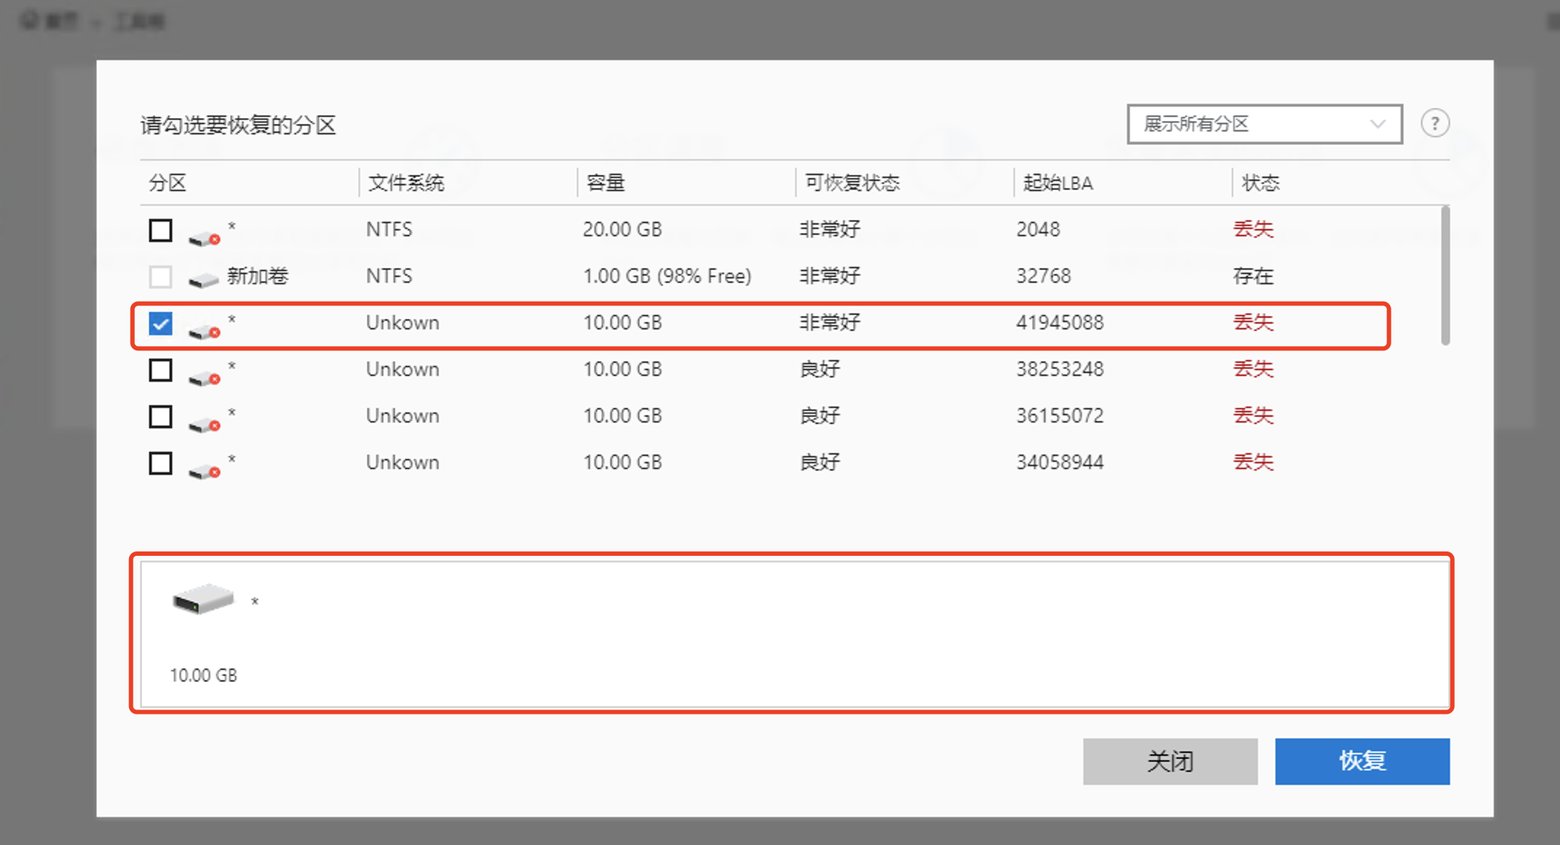Open the 展示所有分区 dropdown
This screenshot has width=1560, height=845.
pyautogui.click(x=1264, y=124)
